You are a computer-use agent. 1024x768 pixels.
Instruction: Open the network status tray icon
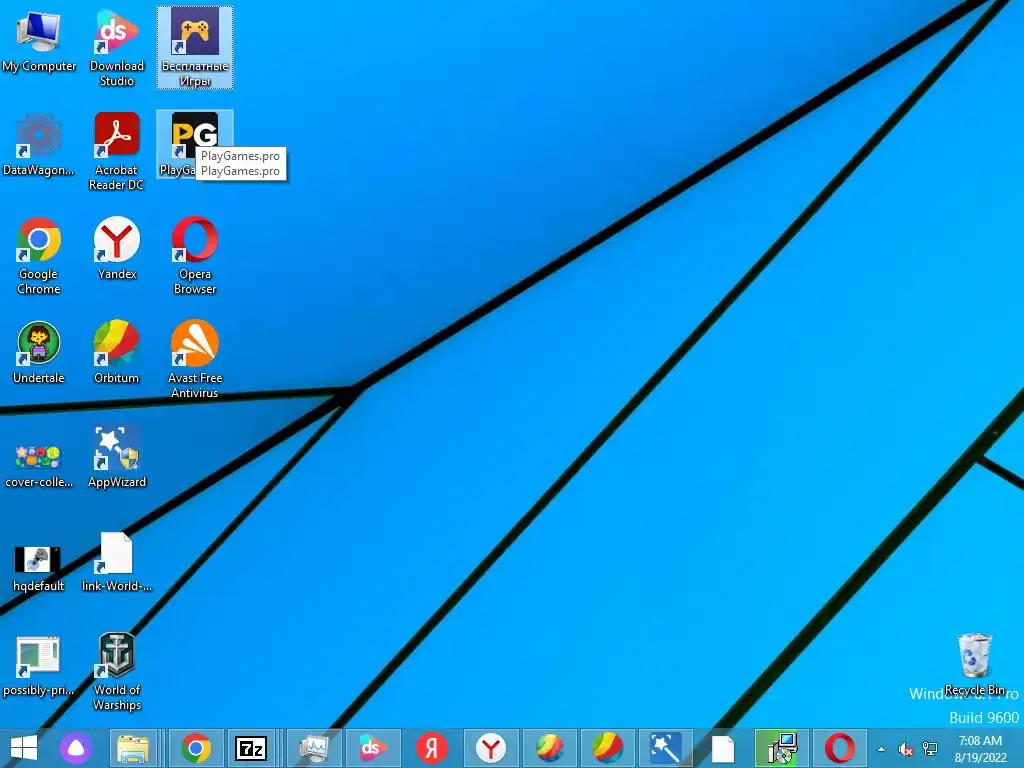click(x=929, y=749)
